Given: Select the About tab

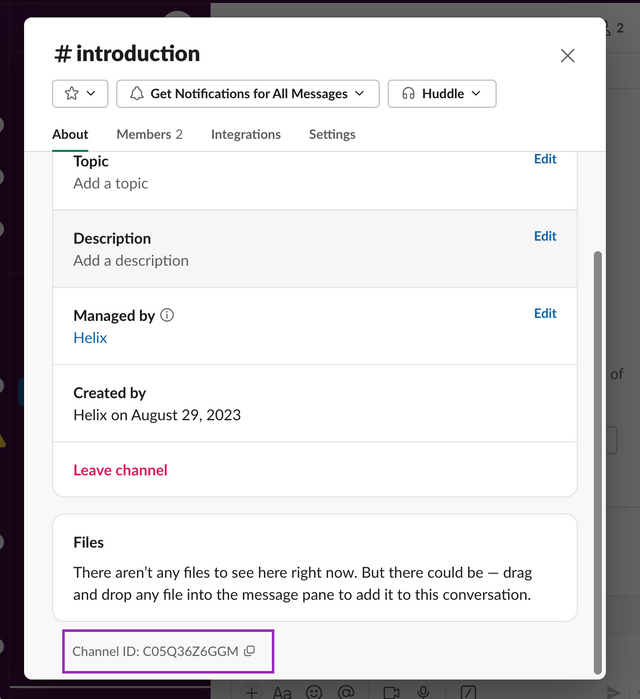Looking at the screenshot, I should coord(70,134).
